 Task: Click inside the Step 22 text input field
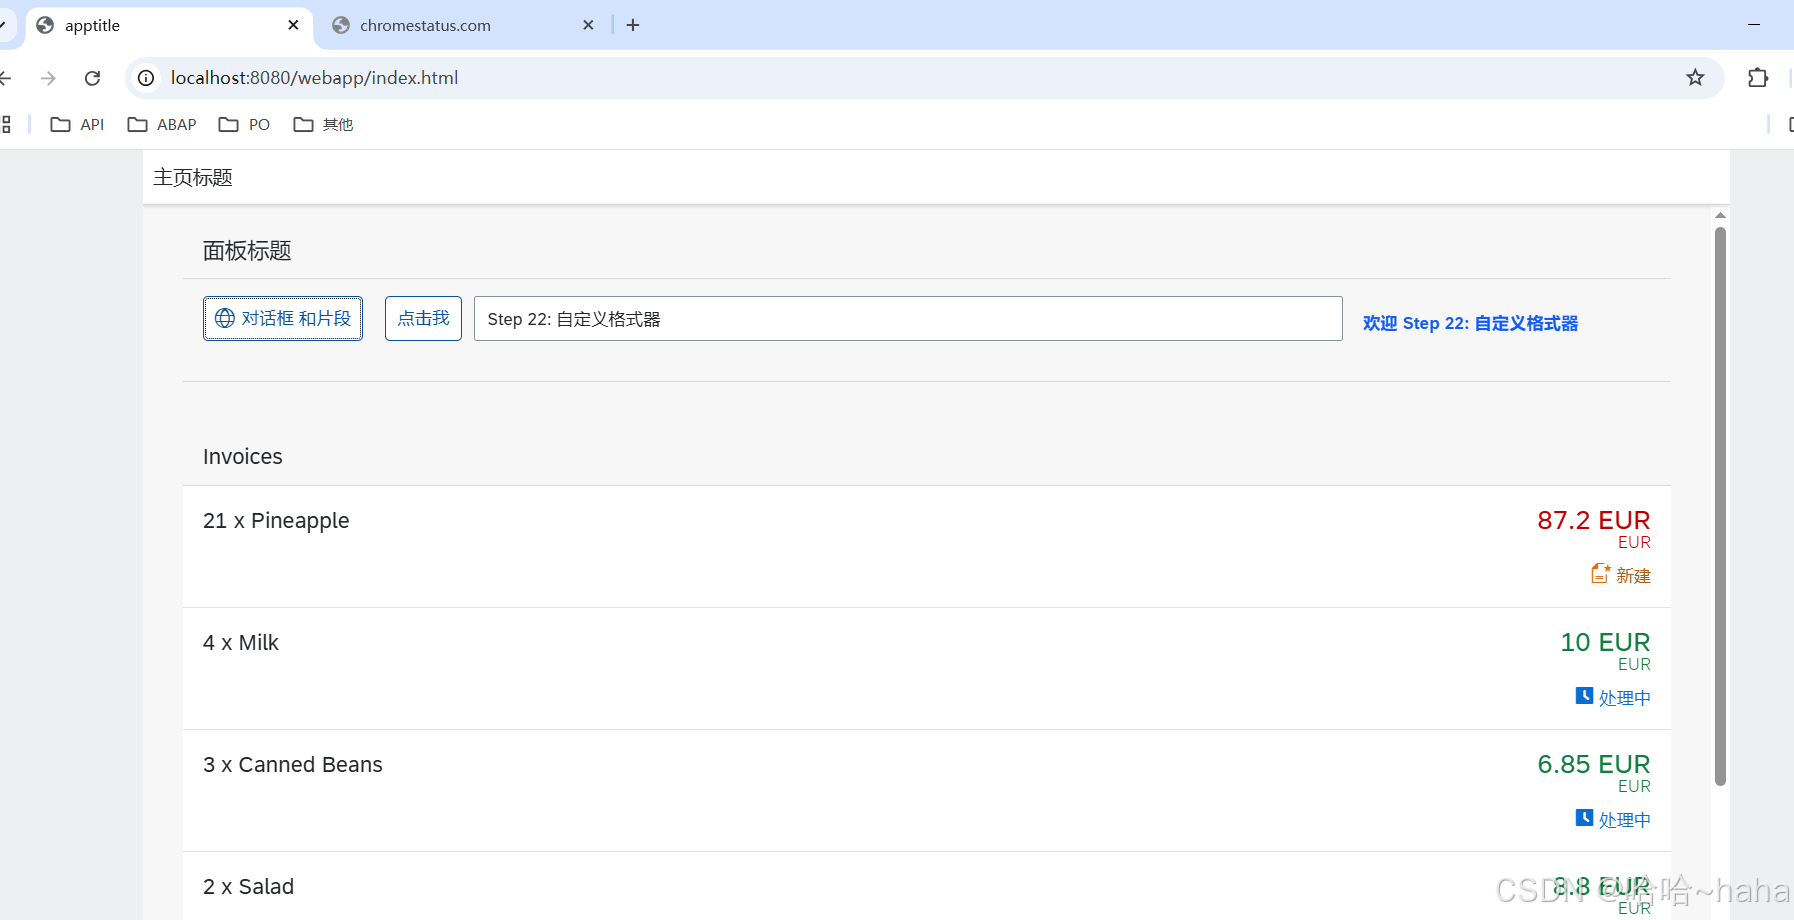(906, 318)
